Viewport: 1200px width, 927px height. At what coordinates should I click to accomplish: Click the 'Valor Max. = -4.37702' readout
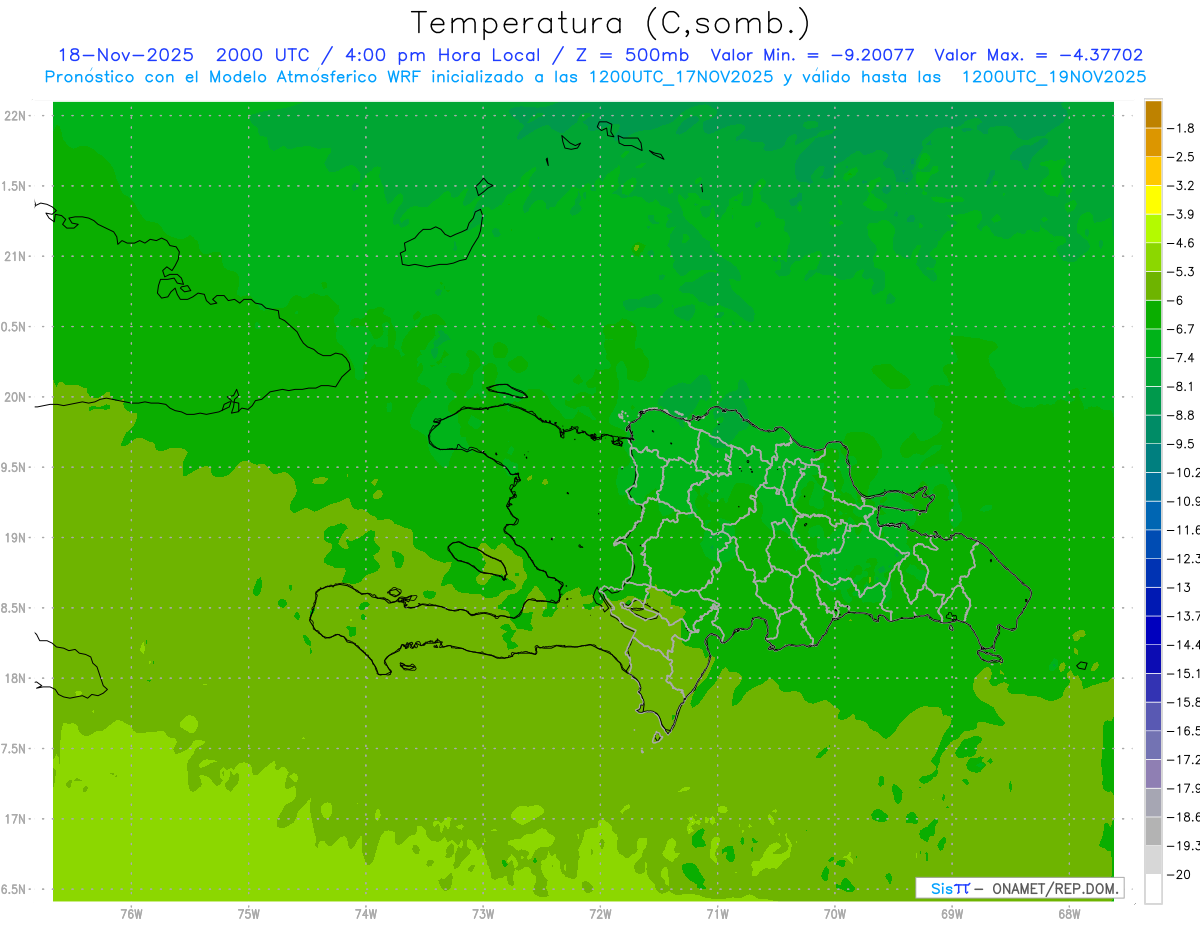pyautogui.click(x=1039, y=55)
